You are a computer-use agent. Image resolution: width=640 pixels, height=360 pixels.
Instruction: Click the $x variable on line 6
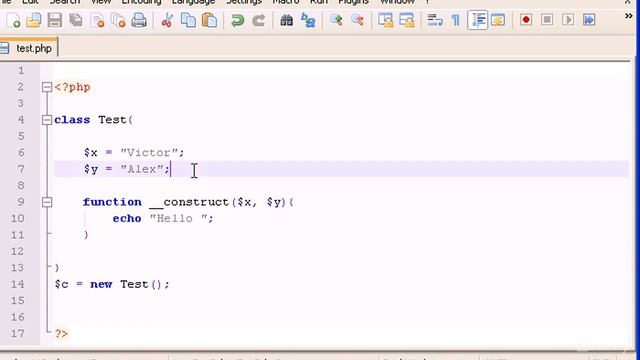pyautogui.click(x=91, y=153)
